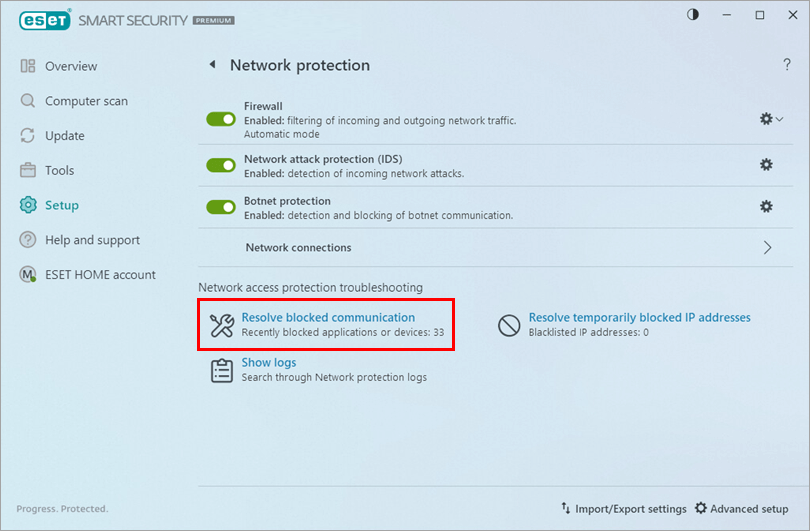Turn off Botnet protection toggle
Viewport: 810px width, 531px height.
220,207
